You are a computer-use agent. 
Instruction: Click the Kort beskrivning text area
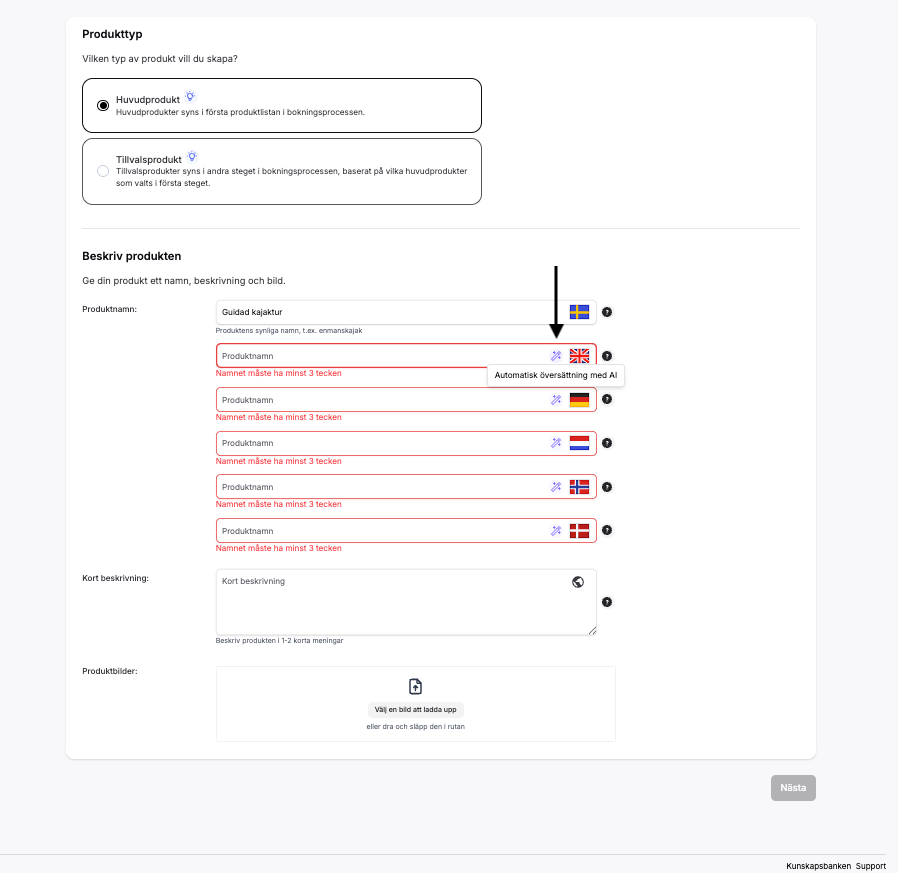(x=390, y=603)
